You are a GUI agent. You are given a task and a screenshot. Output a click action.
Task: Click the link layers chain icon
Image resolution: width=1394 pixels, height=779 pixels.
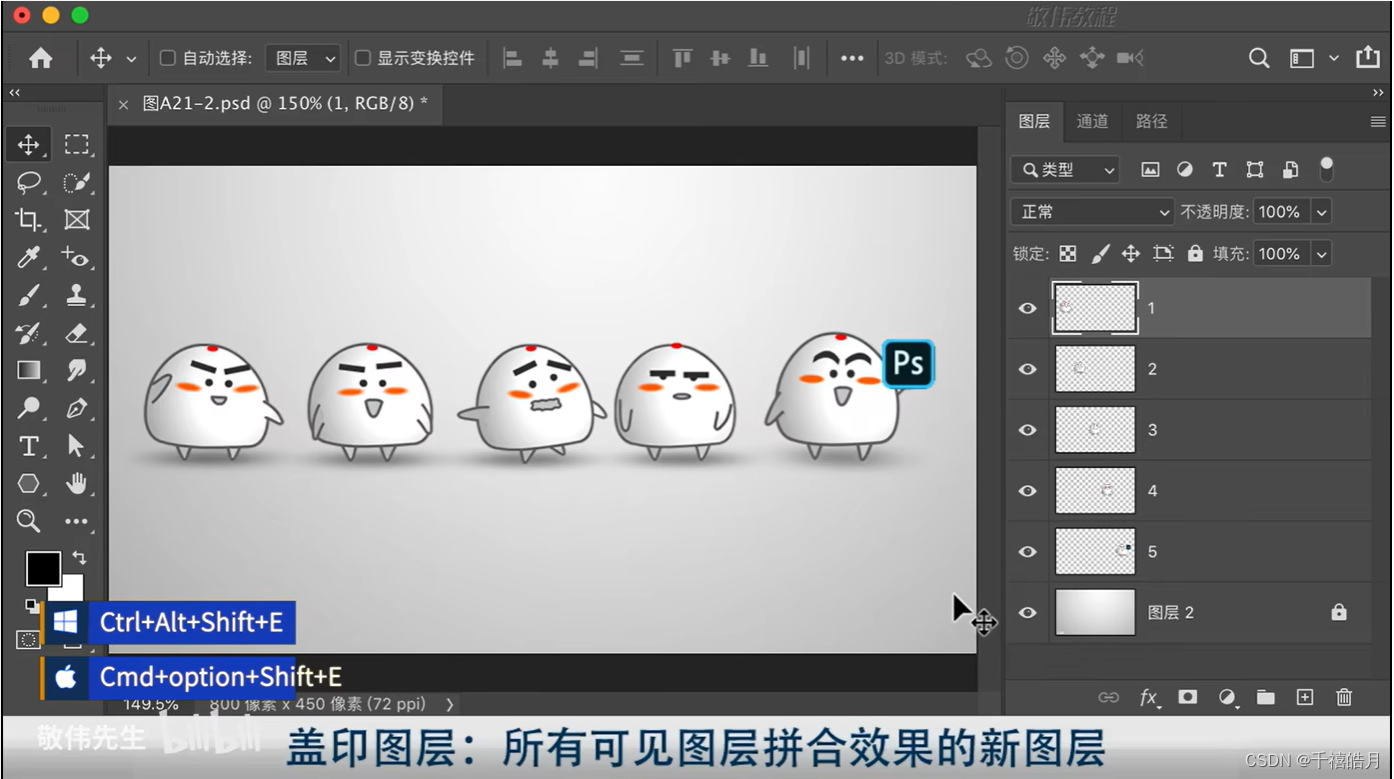(1108, 697)
